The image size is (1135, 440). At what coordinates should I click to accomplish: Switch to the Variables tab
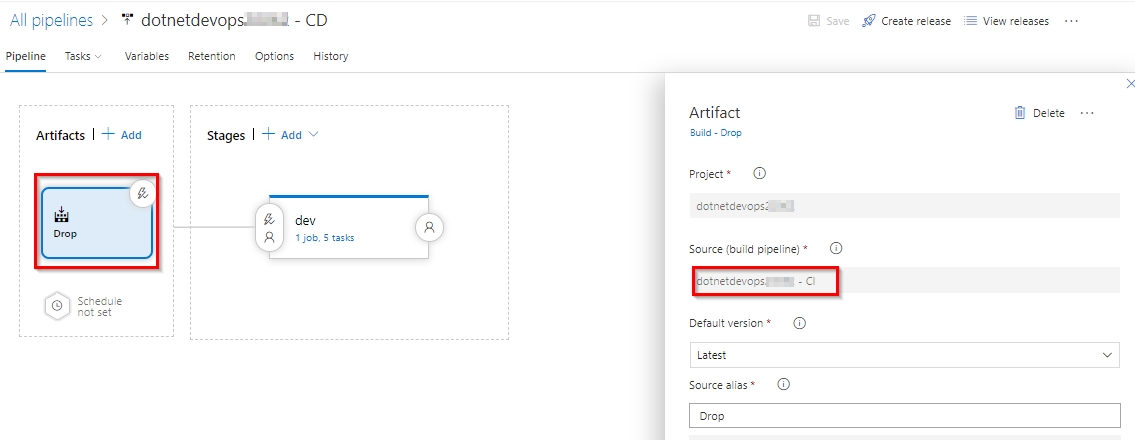147,56
